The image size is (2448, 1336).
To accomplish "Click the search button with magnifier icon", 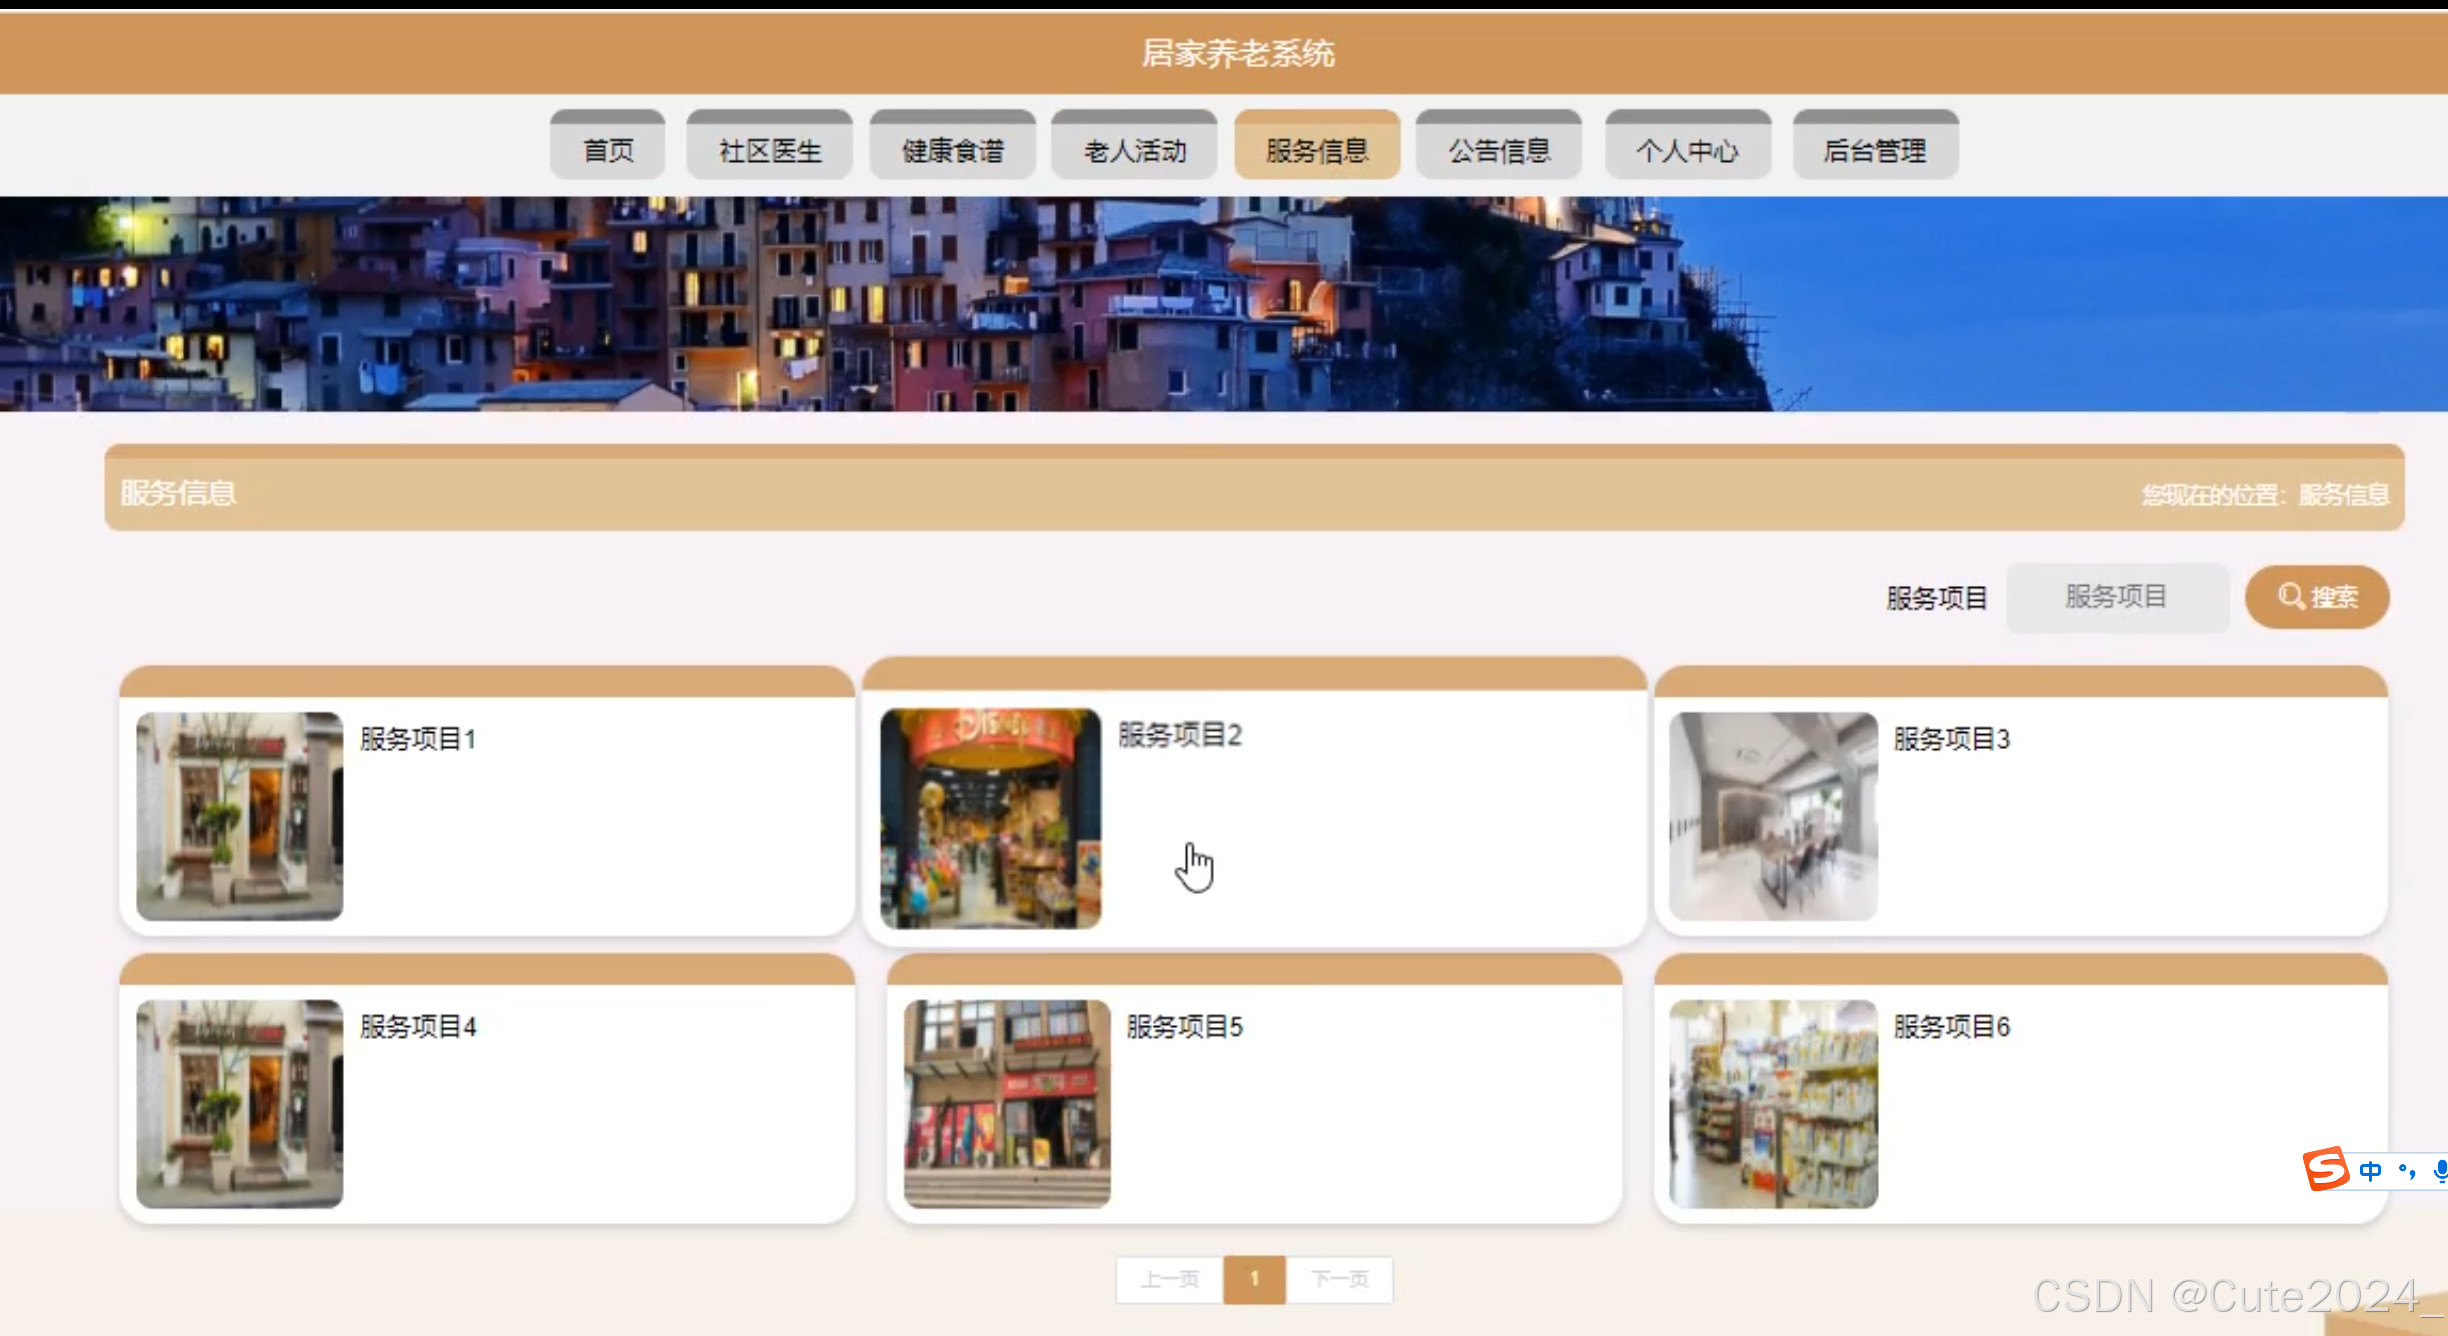I will pyautogui.click(x=2317, y=597).
